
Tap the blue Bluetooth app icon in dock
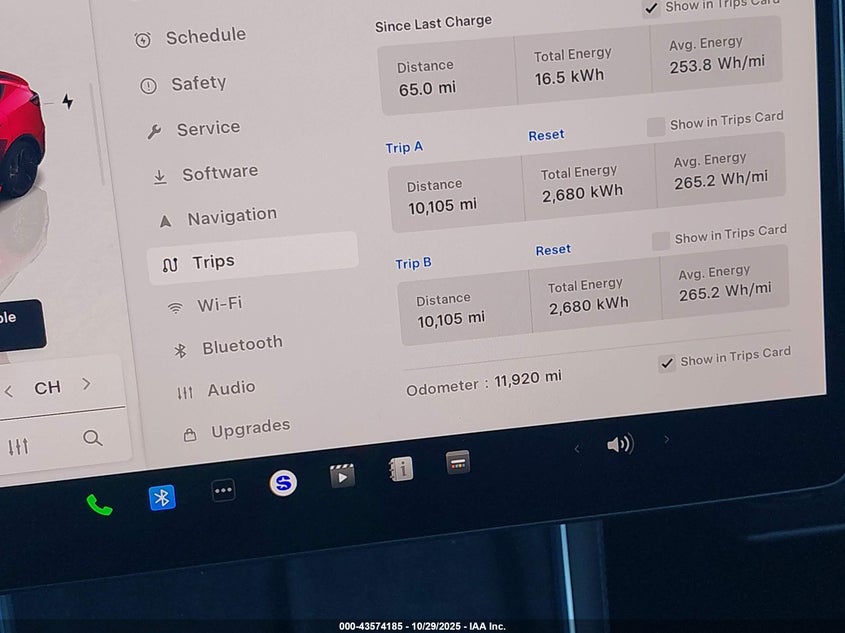pos(162,497)
